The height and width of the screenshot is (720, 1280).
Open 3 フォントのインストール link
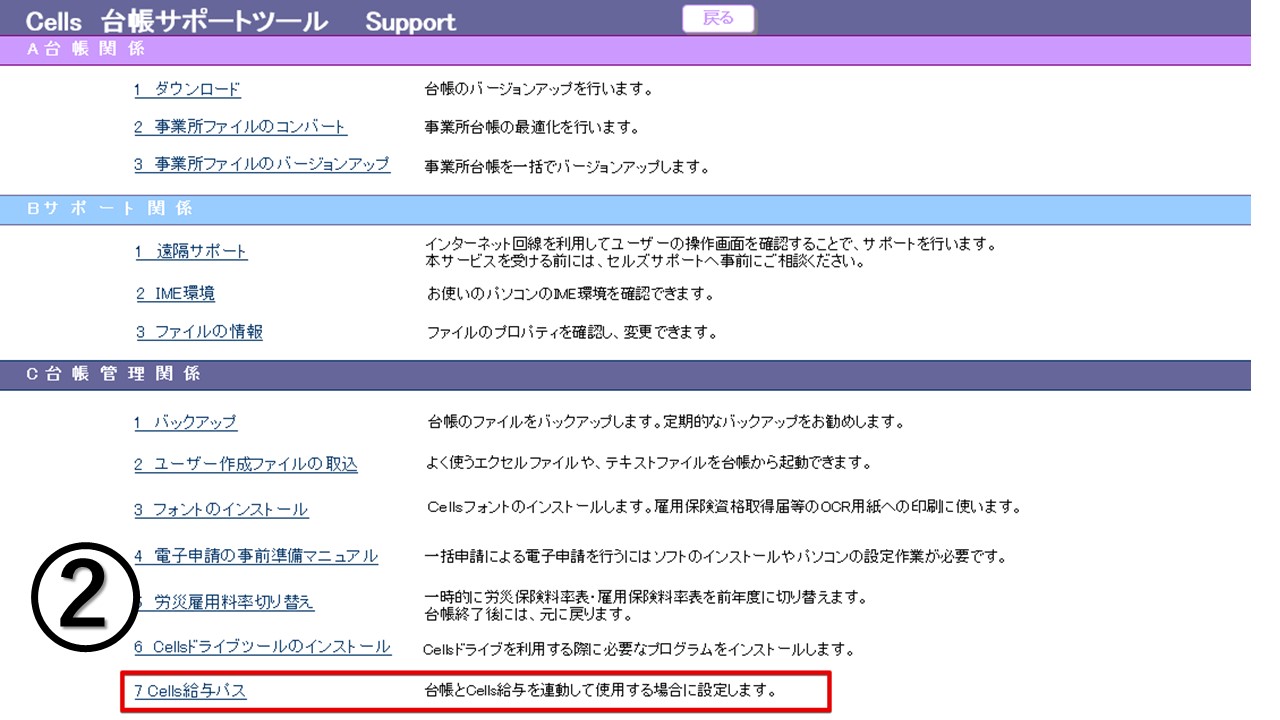pos(221,510)
